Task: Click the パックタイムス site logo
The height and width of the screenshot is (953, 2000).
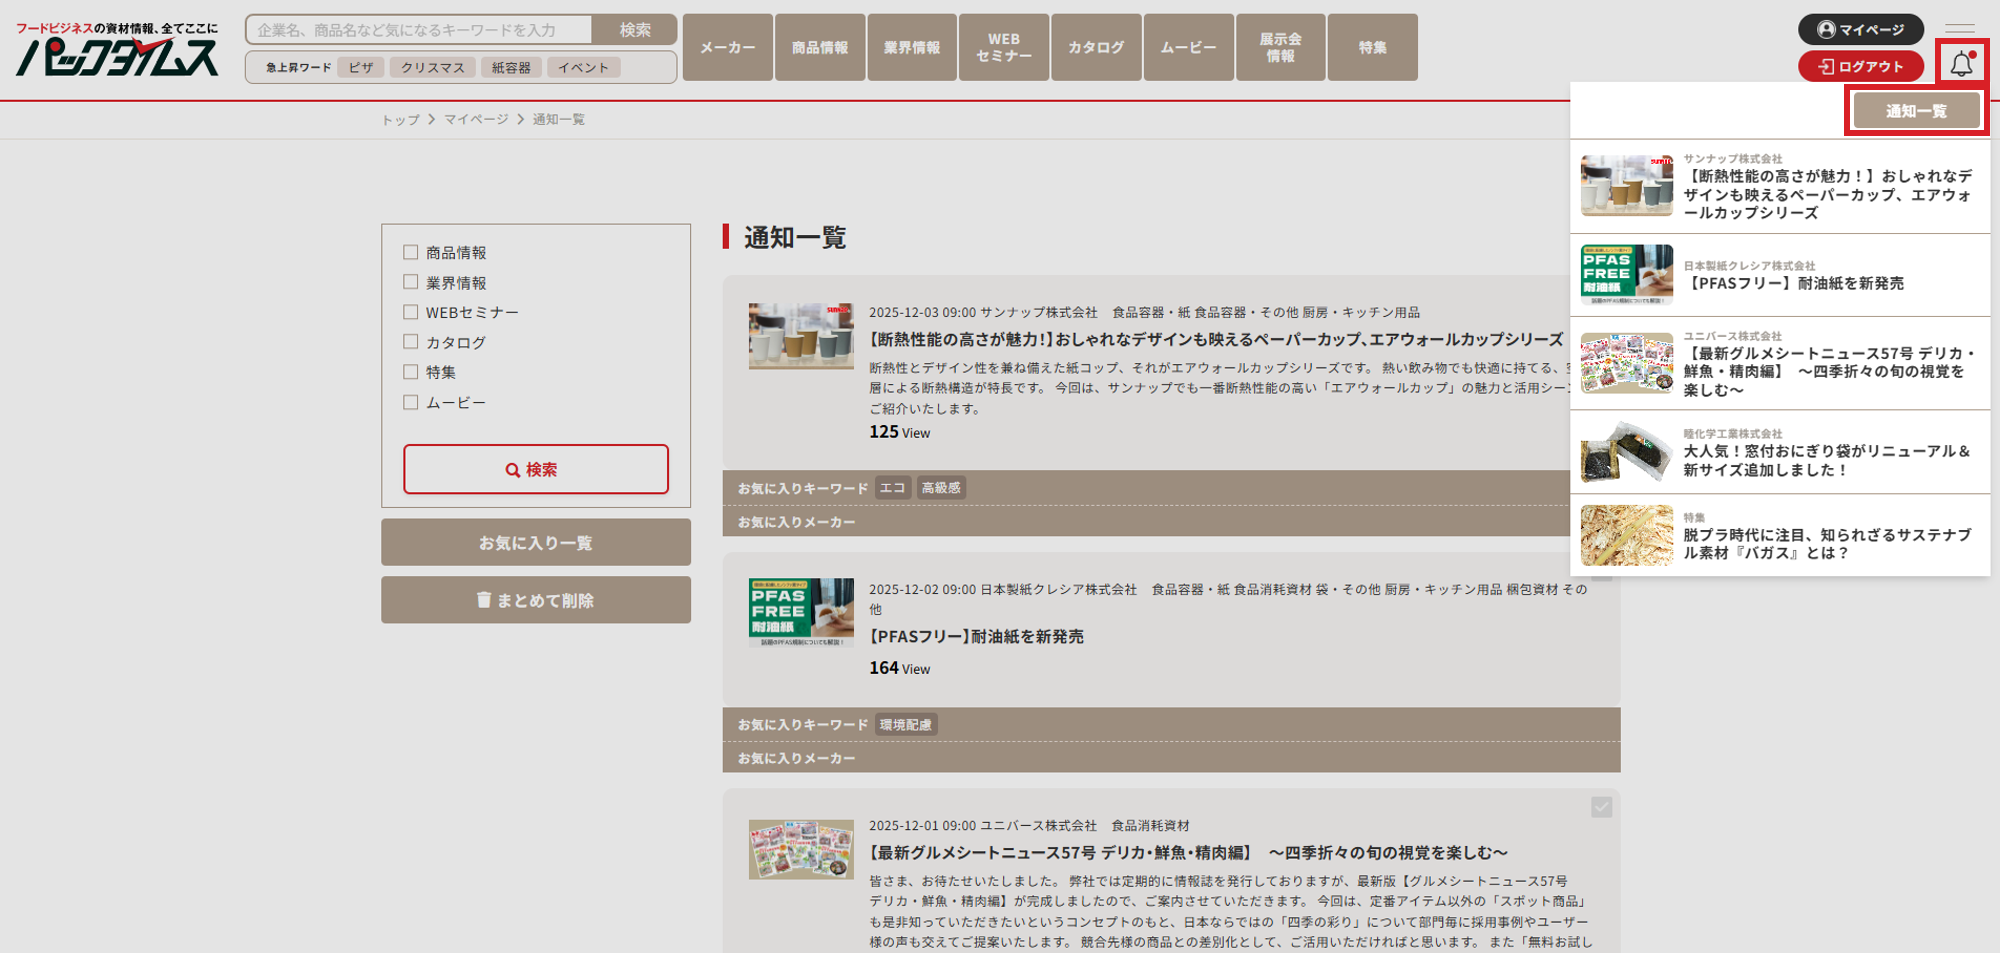Action: pyautogui.click(x=117, y=50)
